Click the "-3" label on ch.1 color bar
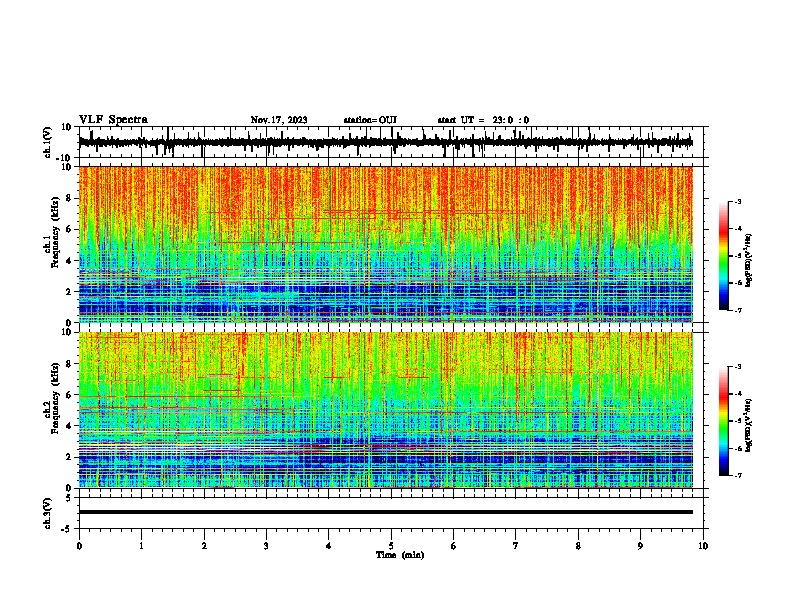 (738, 201)
